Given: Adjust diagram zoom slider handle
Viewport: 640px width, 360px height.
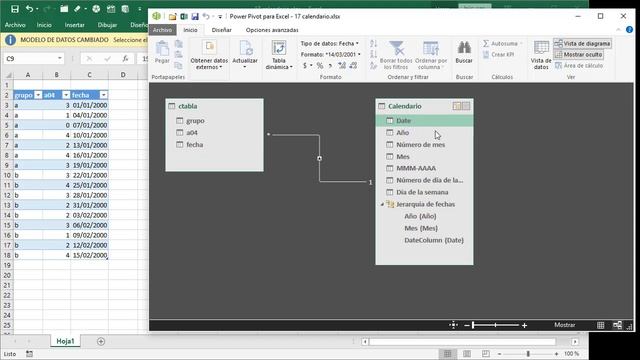Looking at the screenshot, I should [x=473, y=325].
